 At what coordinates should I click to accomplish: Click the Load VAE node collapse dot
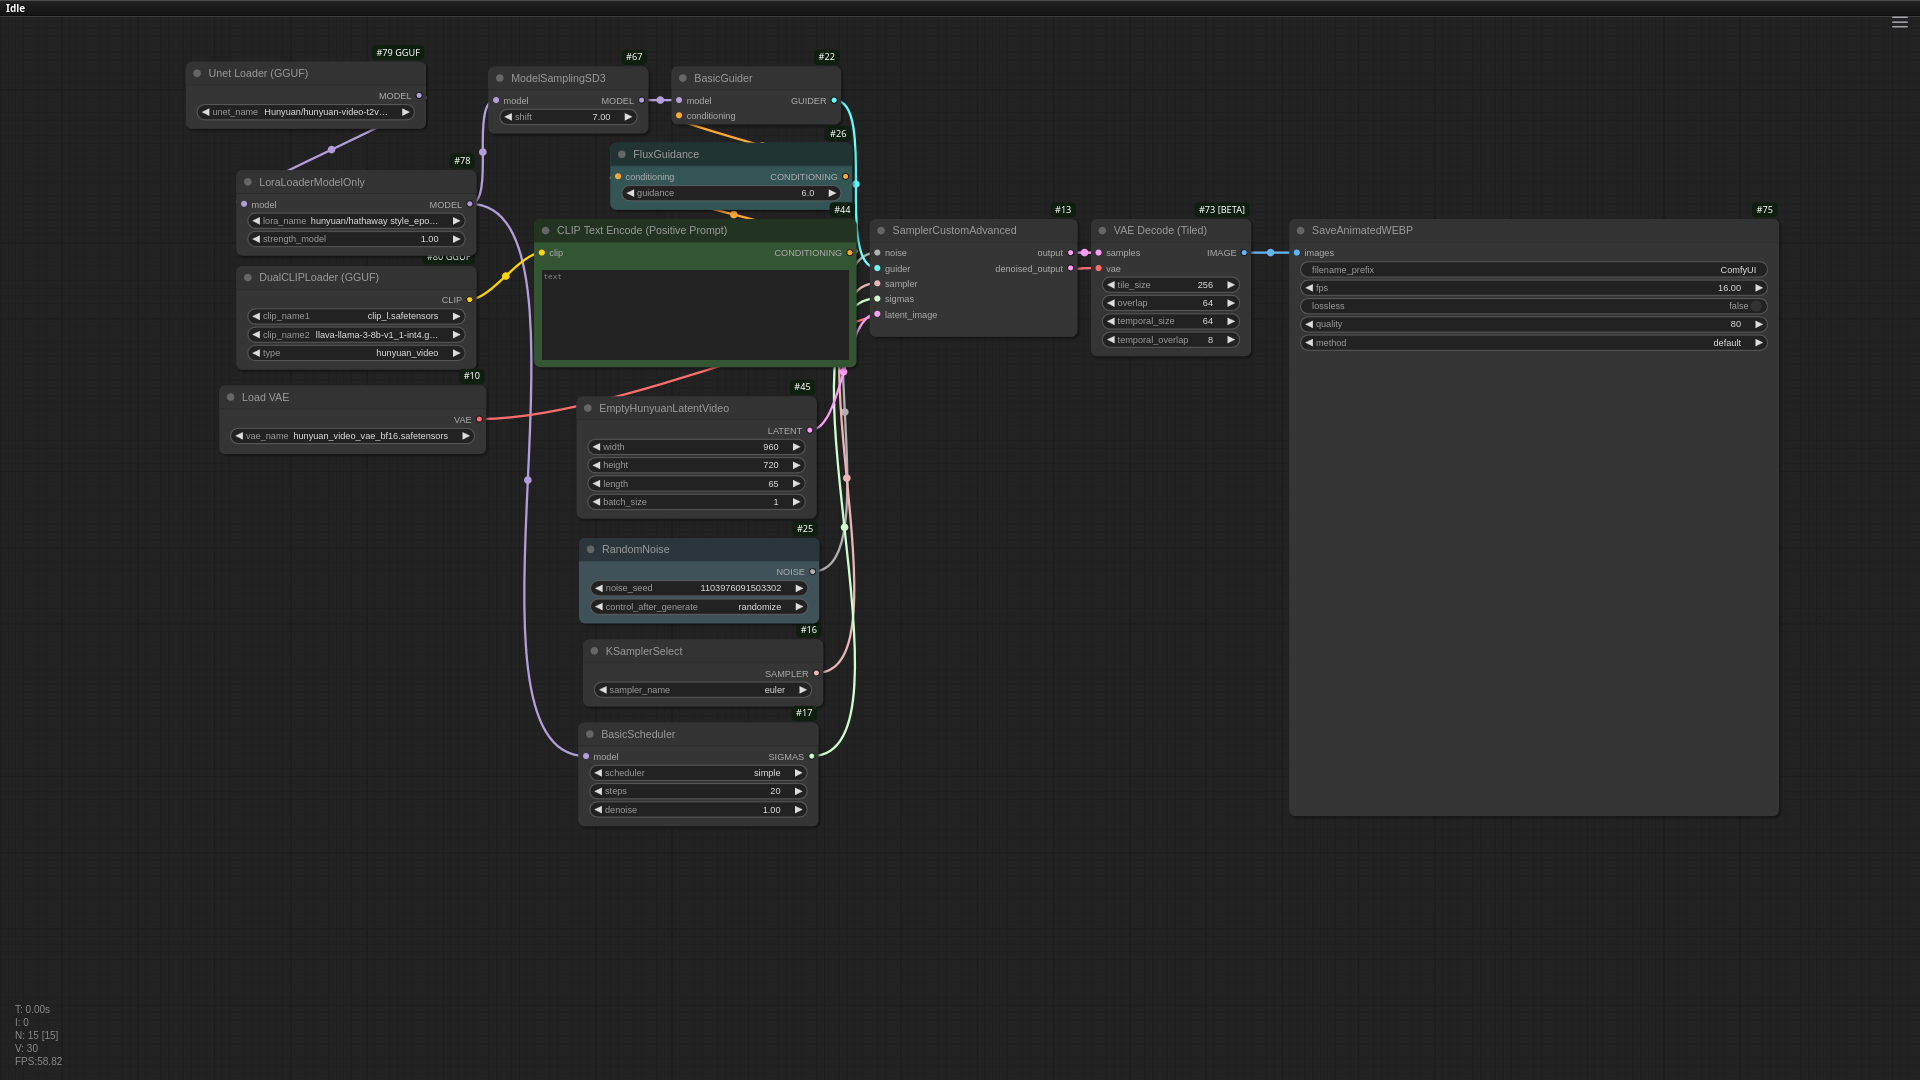(230, 397)
